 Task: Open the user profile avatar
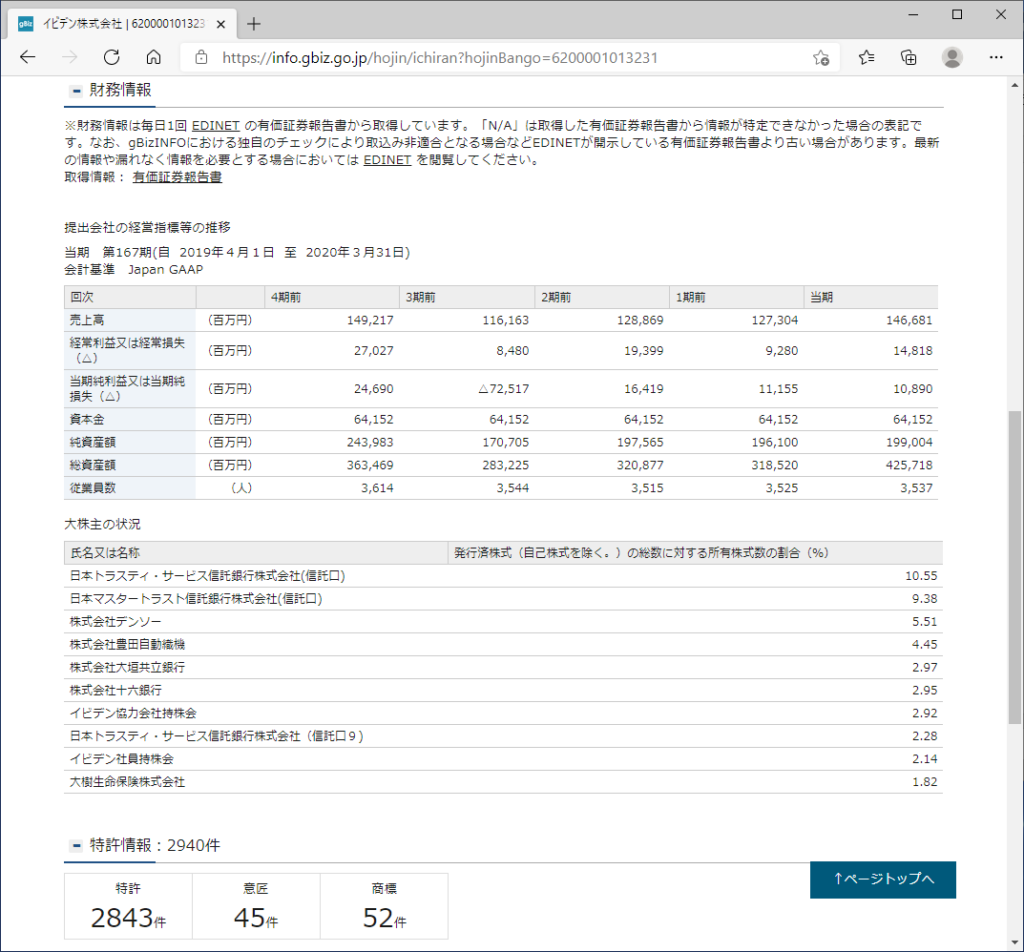coord(952,57)
